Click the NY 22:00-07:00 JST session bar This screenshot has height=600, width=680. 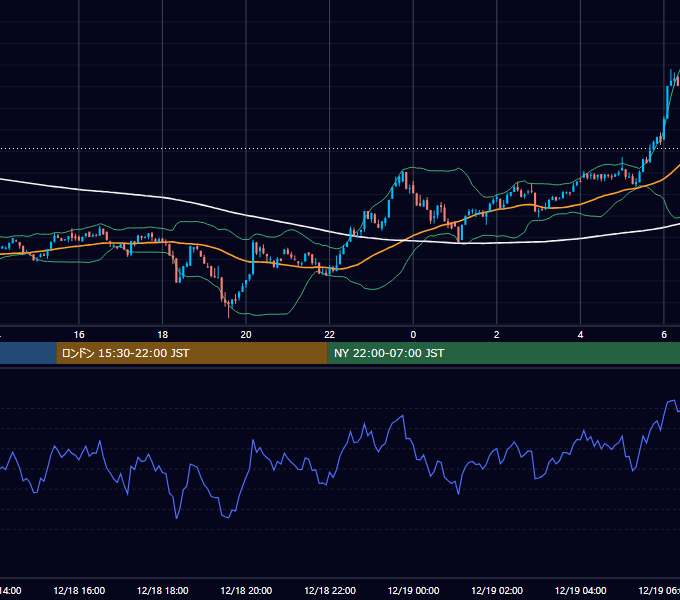tap(503, 353)
